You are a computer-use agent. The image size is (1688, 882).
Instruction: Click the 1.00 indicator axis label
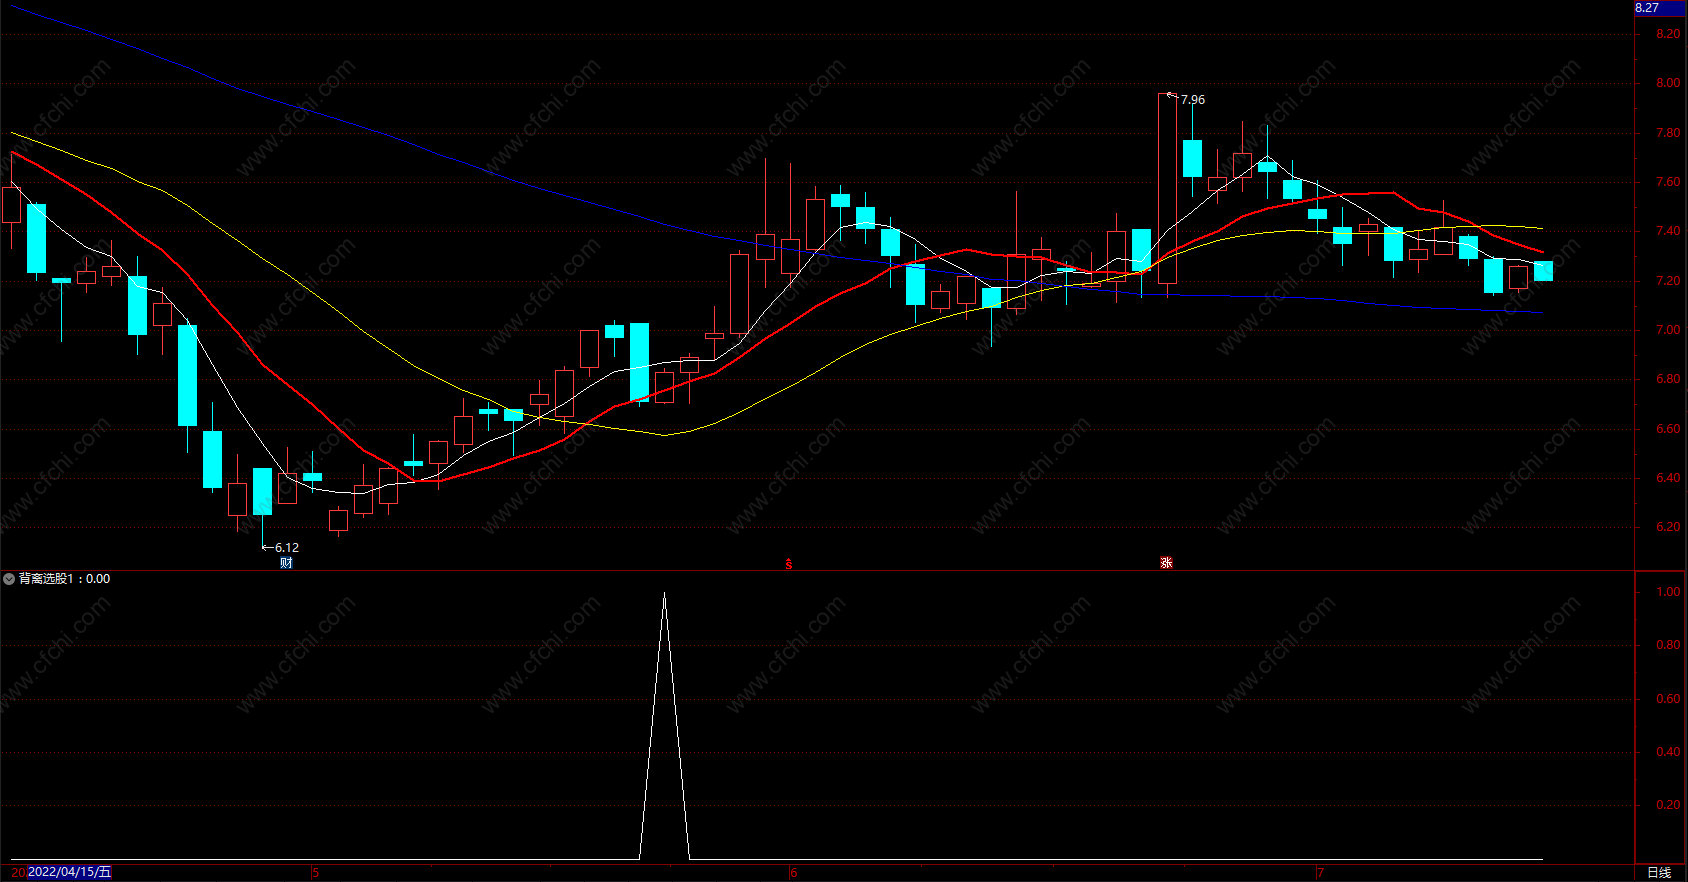click(x=1668, y=592)
